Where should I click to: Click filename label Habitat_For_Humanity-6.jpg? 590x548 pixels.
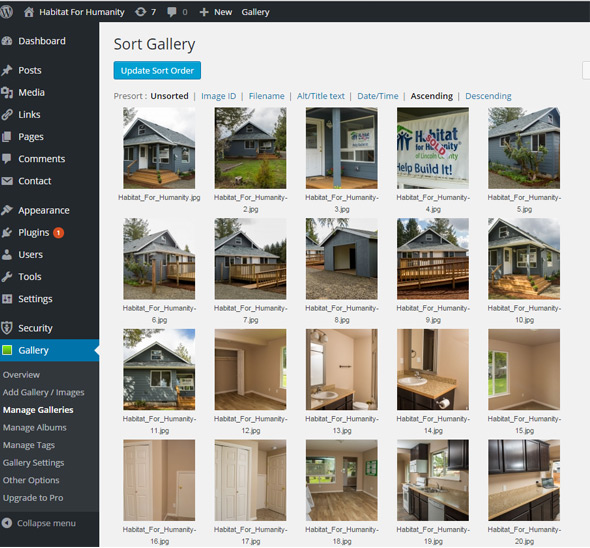pyautogui.click(x=159, y=314)
